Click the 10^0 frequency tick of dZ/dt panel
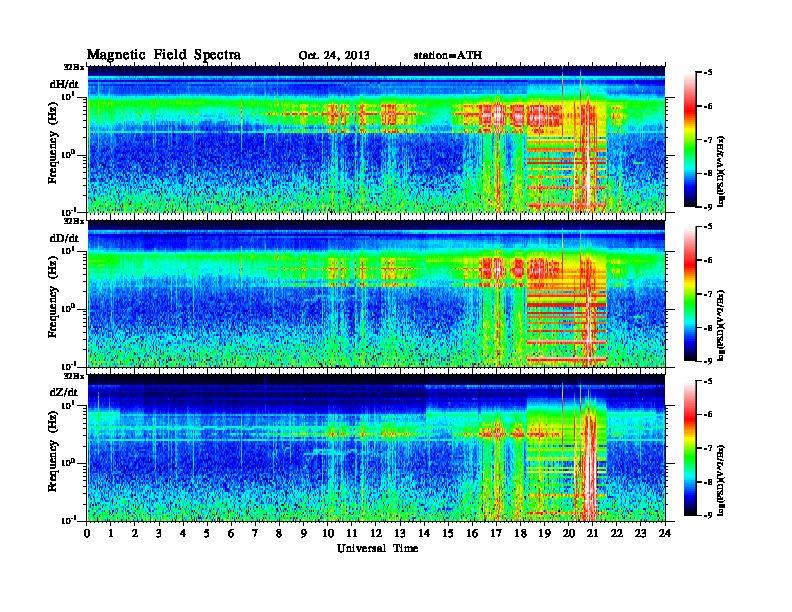Image resolution: width=792 pixels, height=612 pixels. point(68,463)
